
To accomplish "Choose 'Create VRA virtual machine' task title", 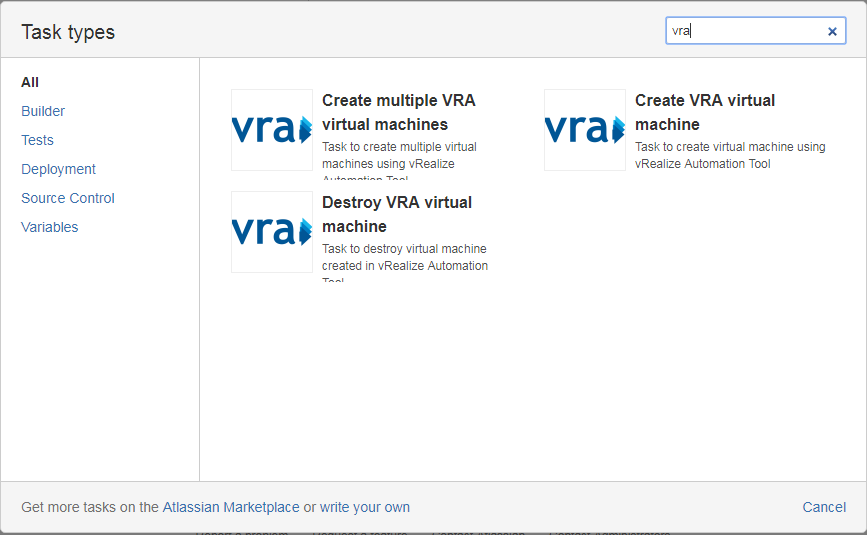I will [705, 112].
